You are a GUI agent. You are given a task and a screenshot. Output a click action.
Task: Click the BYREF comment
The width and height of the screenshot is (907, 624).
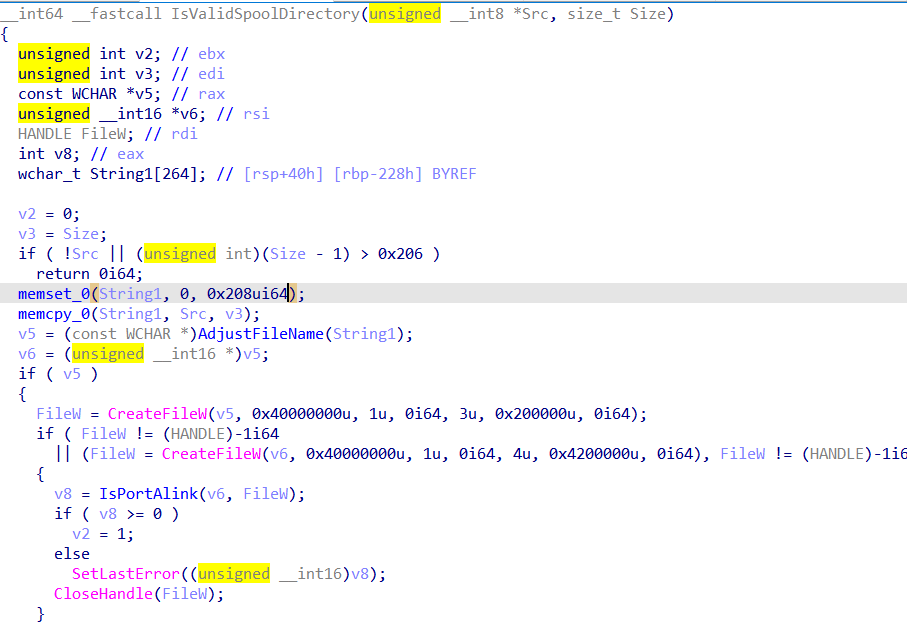(454, 174)
